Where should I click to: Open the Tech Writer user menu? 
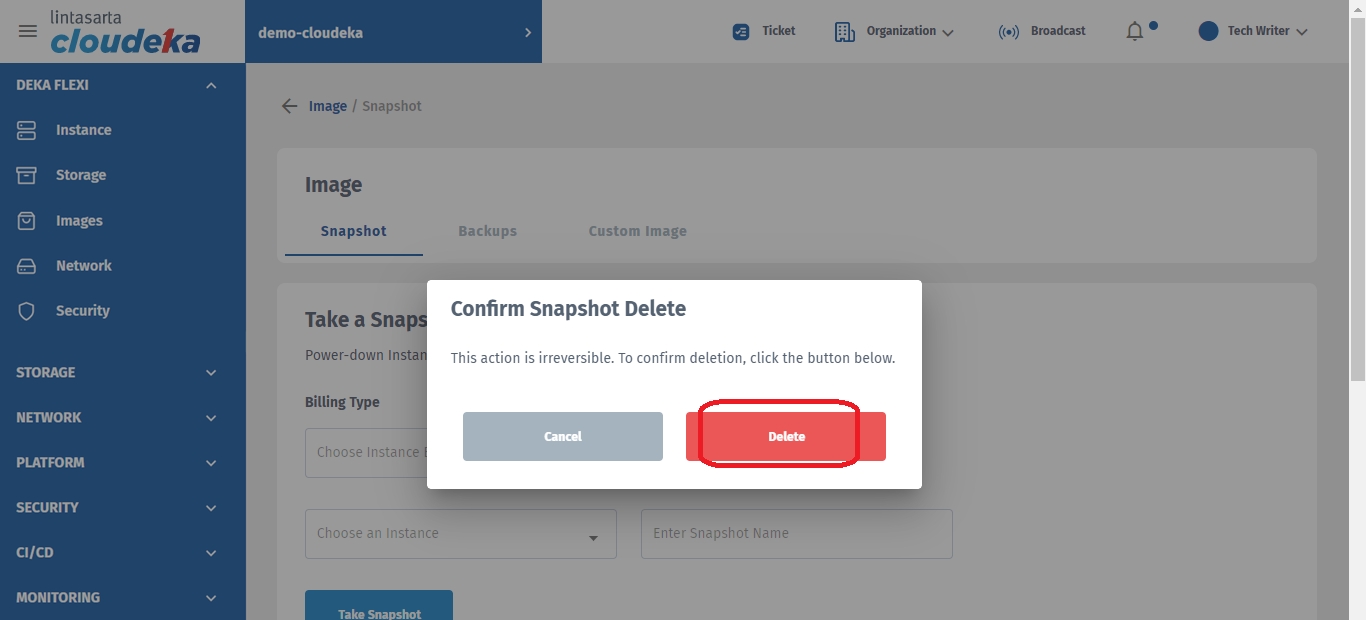click(x=1253, y=31)
